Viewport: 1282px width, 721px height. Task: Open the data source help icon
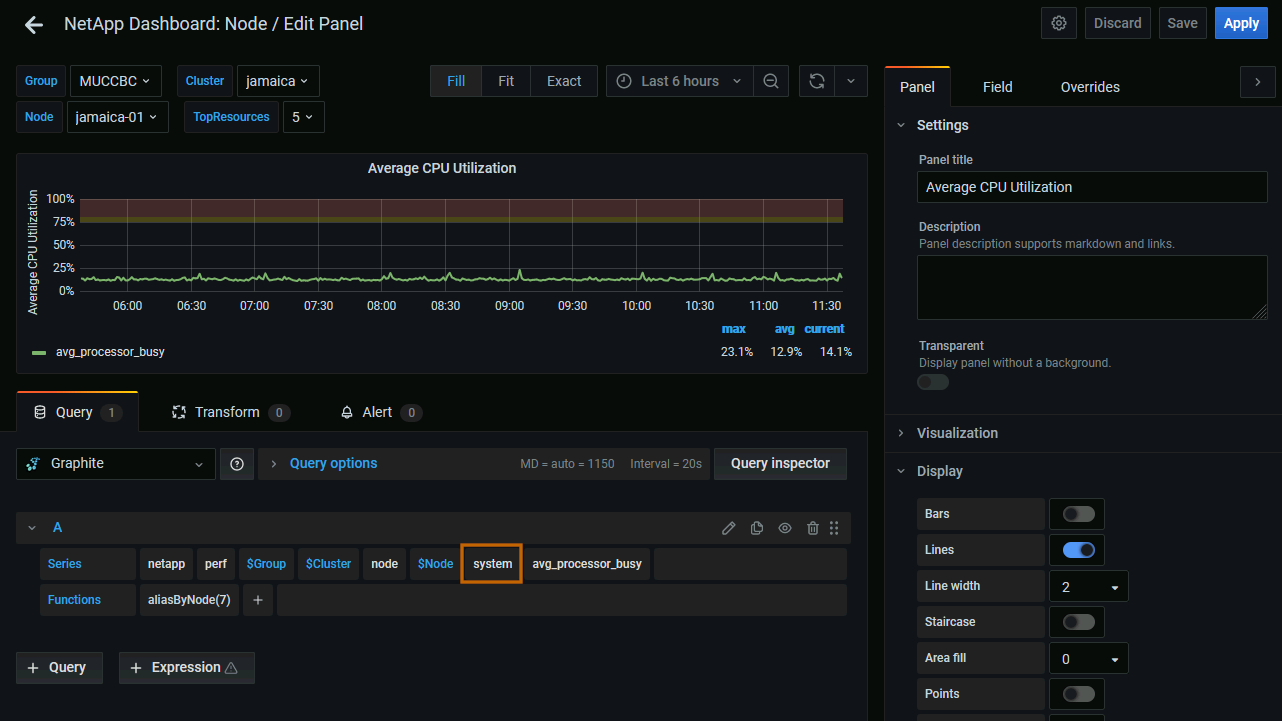click(x=237, y=464)
